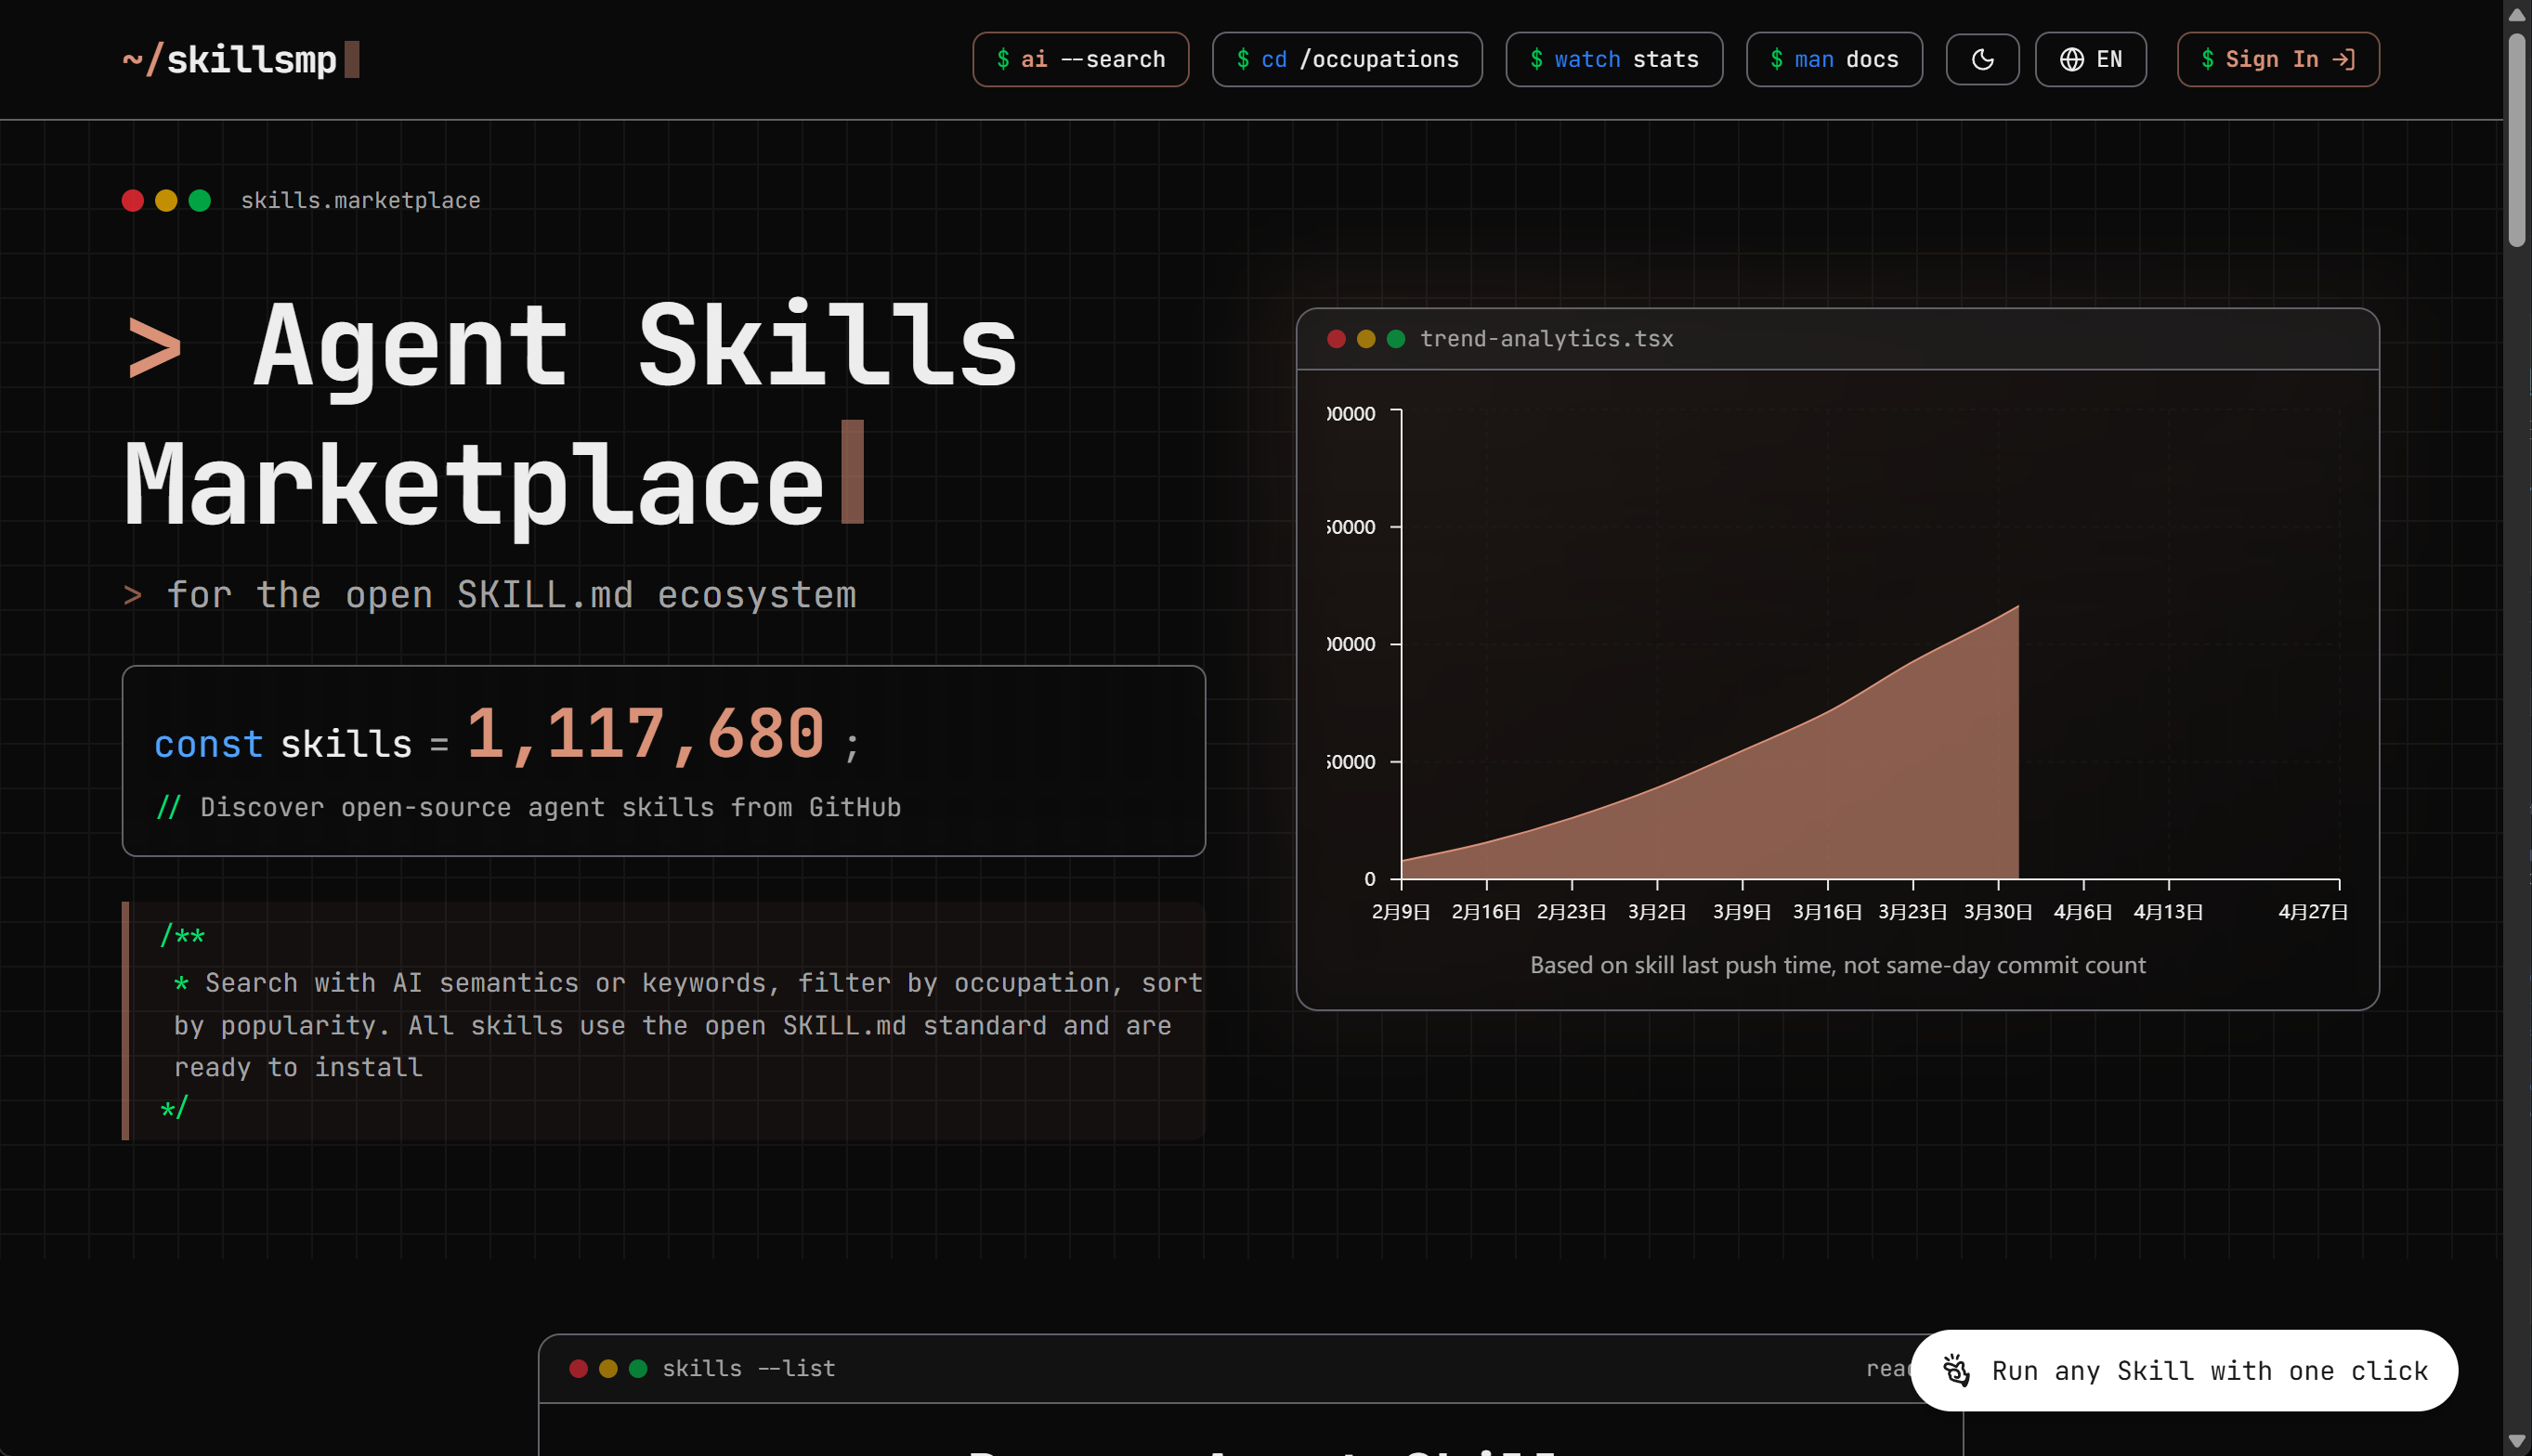Screen dimensions: 2532x1456
Task: Click the skills --list title
Action: pos(748,1368)
